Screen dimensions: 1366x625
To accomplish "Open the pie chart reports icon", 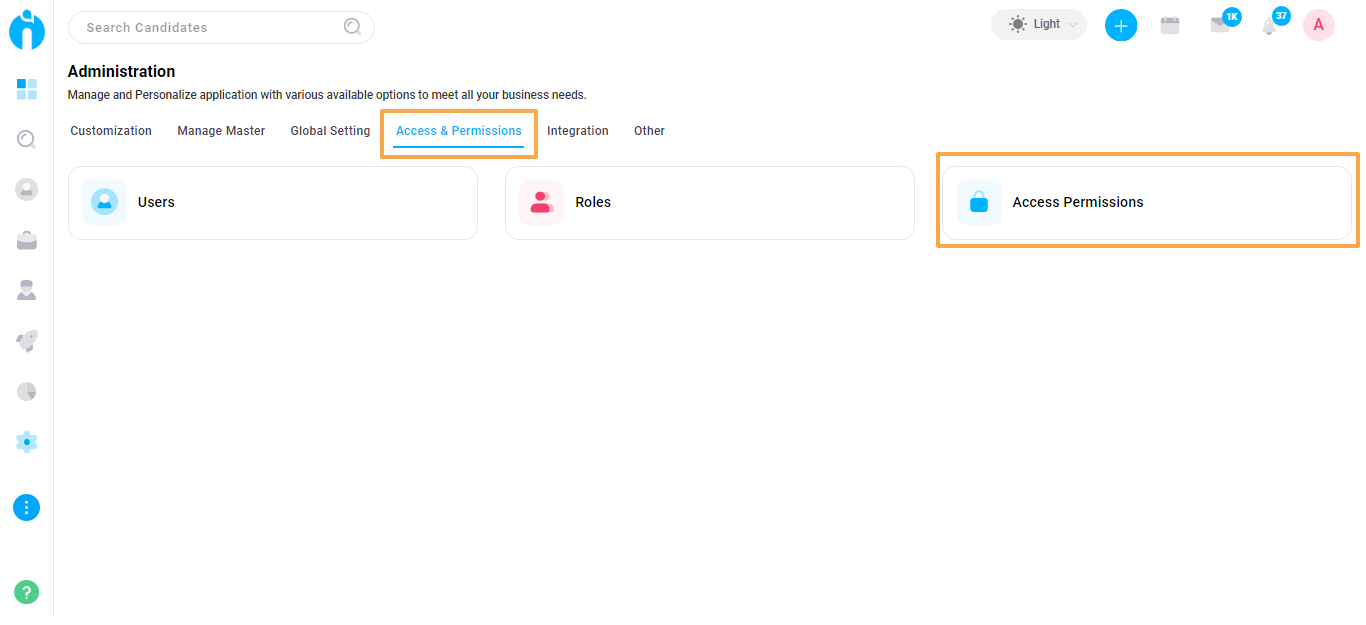I will 27,391.
